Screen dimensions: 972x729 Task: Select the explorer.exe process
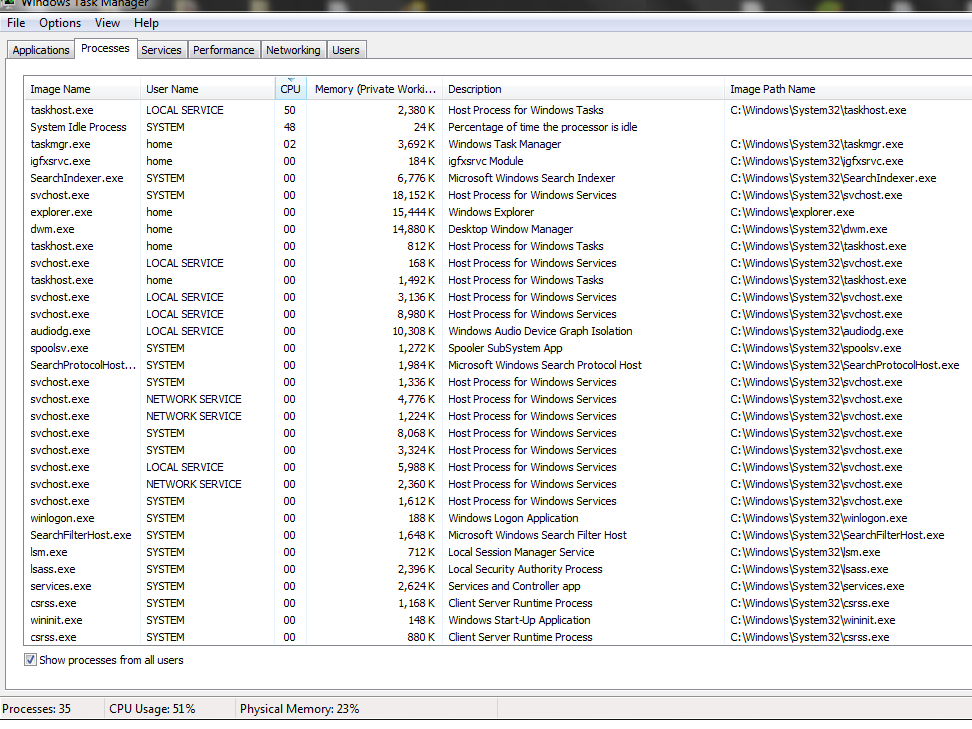pyautogui.click(x=498, y=212)
